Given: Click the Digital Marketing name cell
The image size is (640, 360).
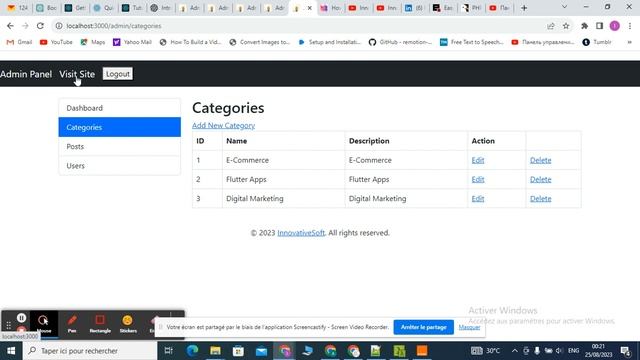Looking at the screenshot, I should click(x=283, y=198).
